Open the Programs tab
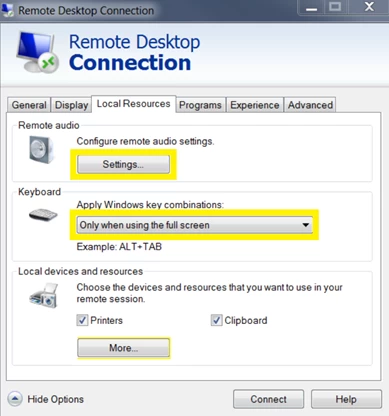The width and height of the screenshot is (389, 416). click(x=200, y=105)
